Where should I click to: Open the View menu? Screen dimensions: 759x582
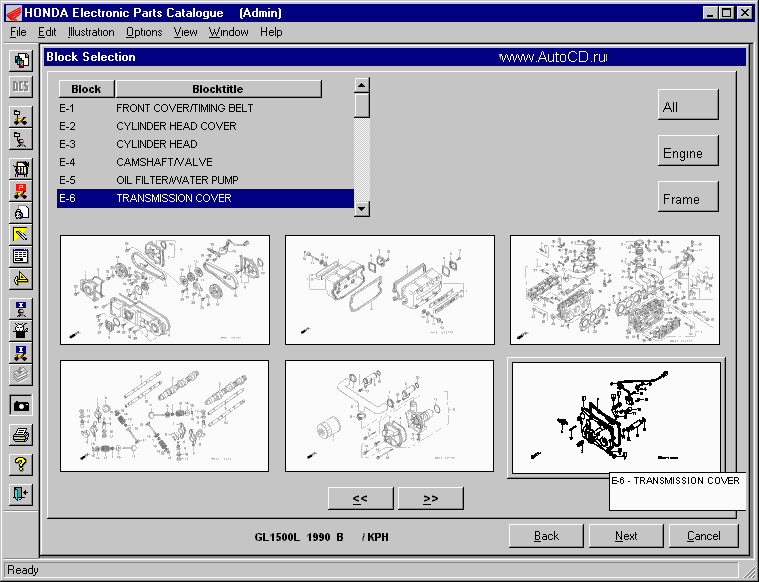(x=185, y=32)
